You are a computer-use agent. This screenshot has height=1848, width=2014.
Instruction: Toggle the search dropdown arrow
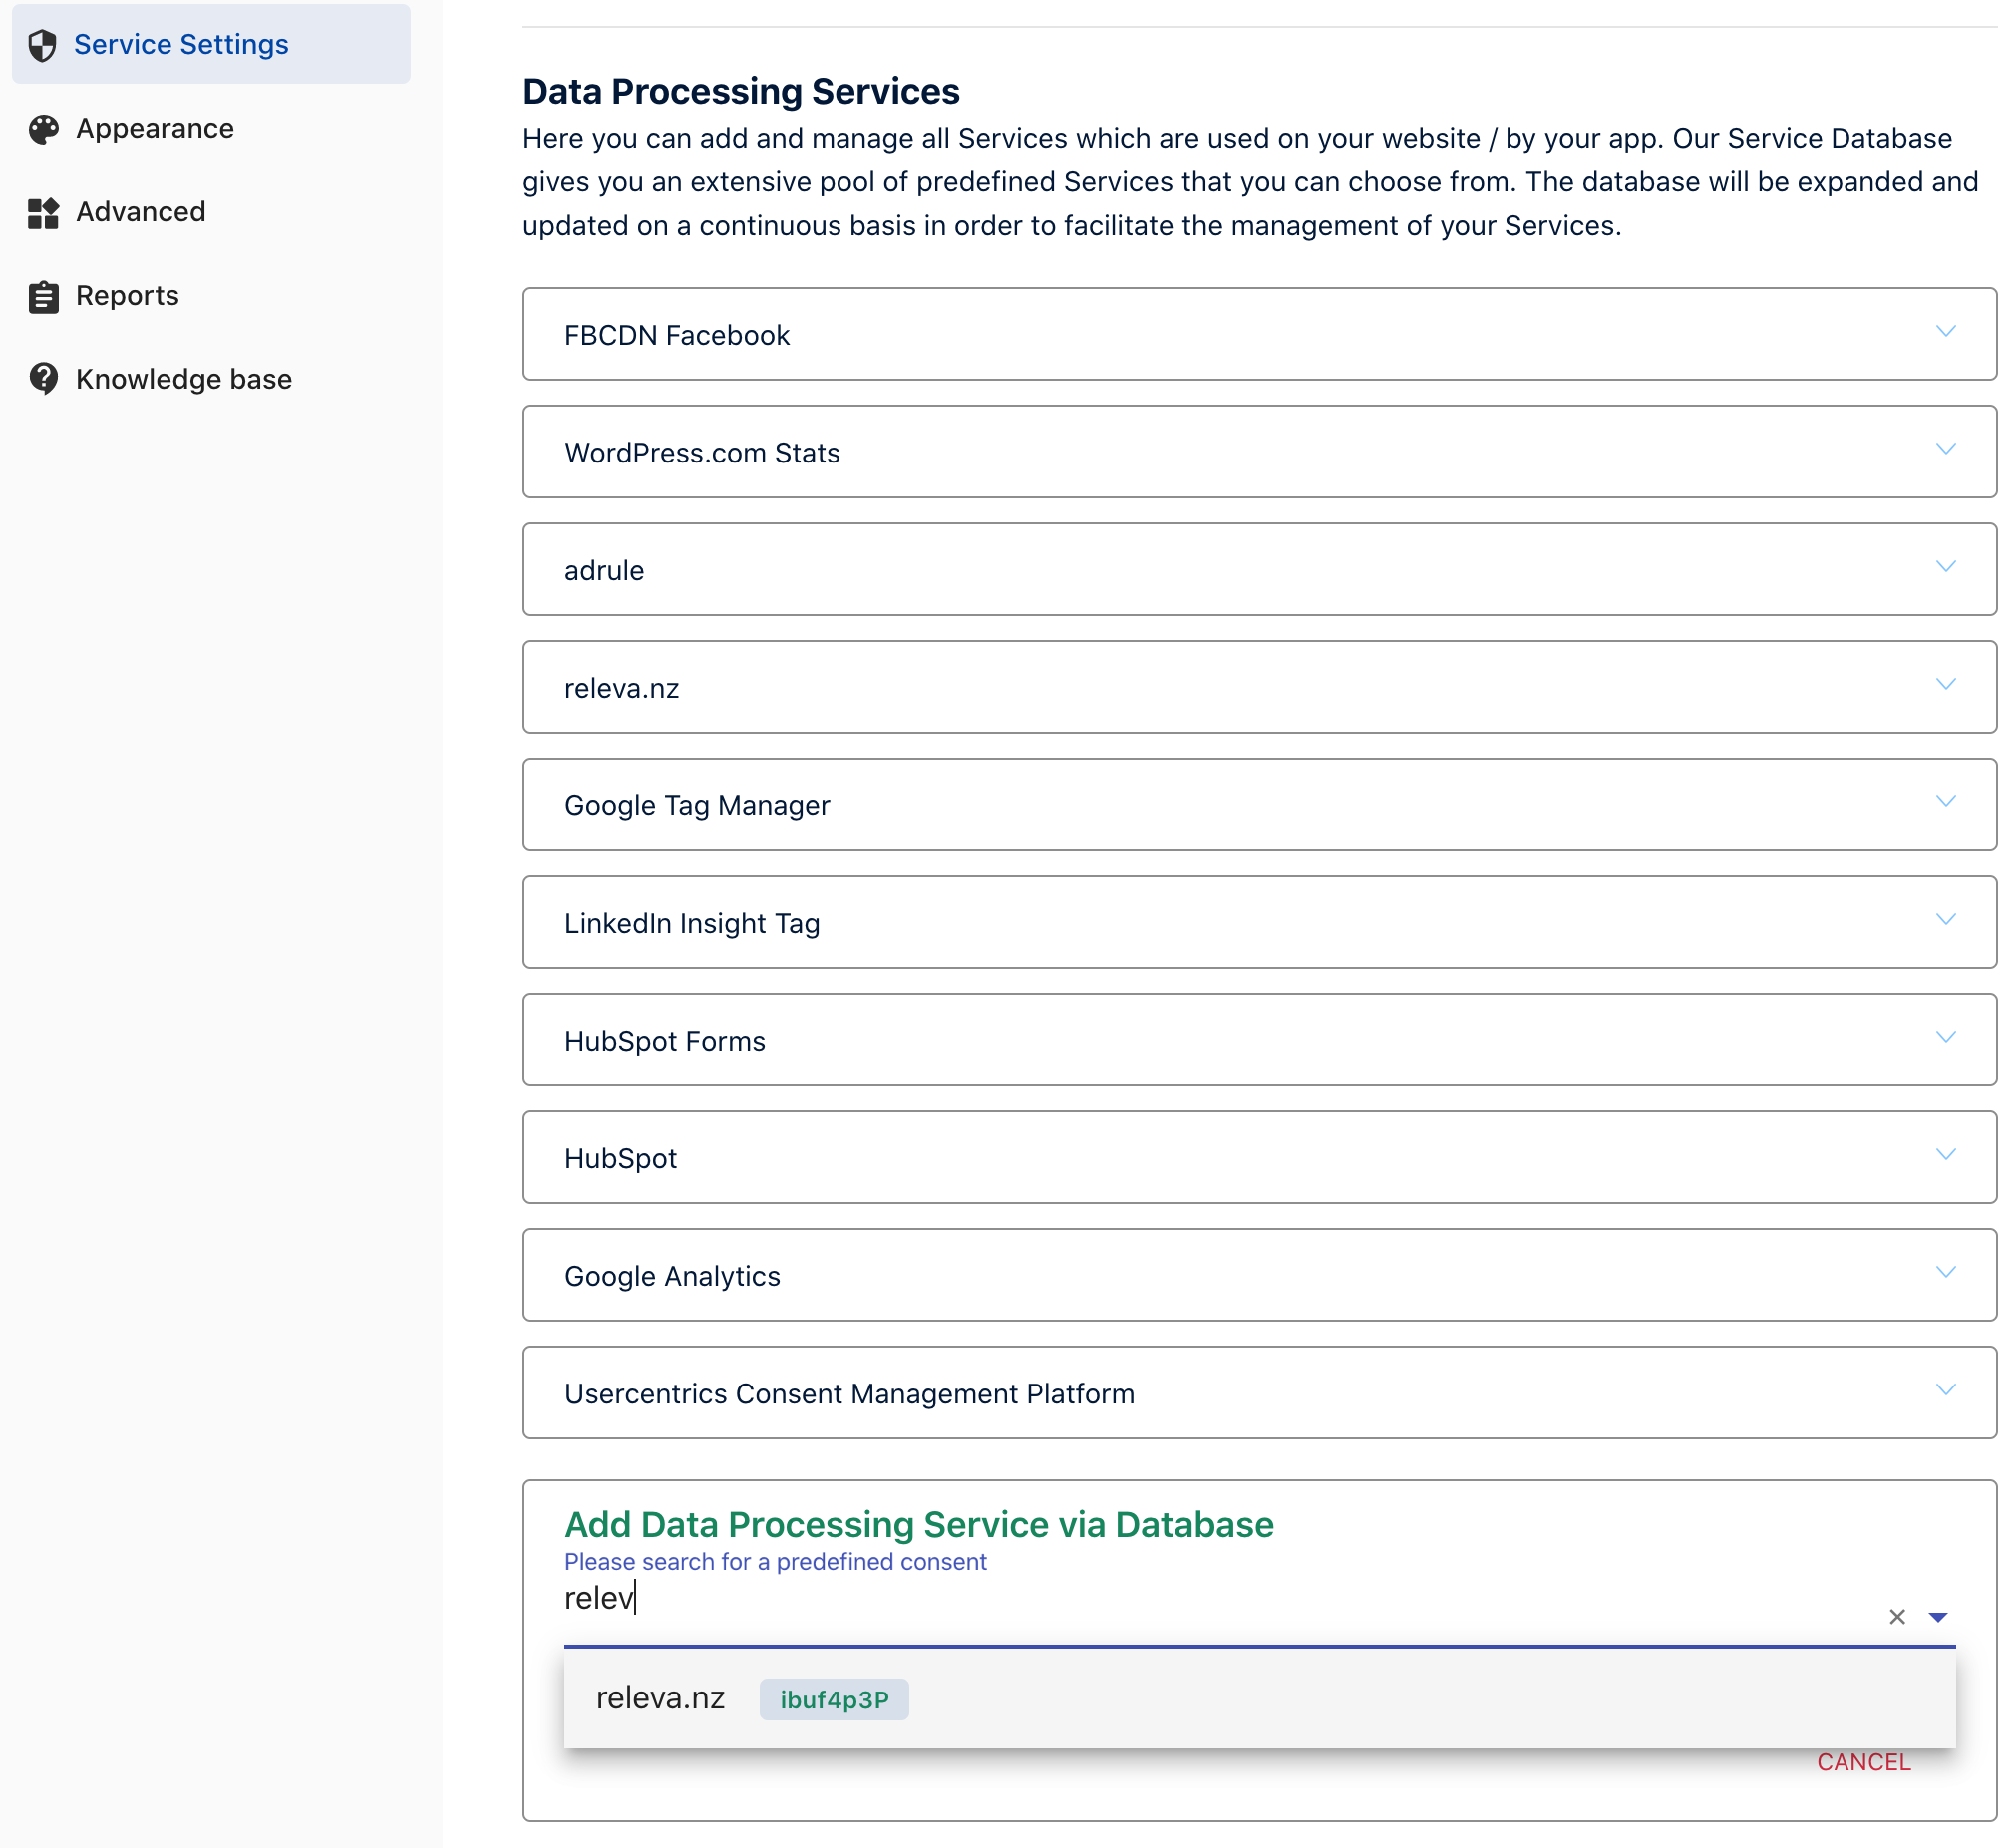[1938, 1618]
